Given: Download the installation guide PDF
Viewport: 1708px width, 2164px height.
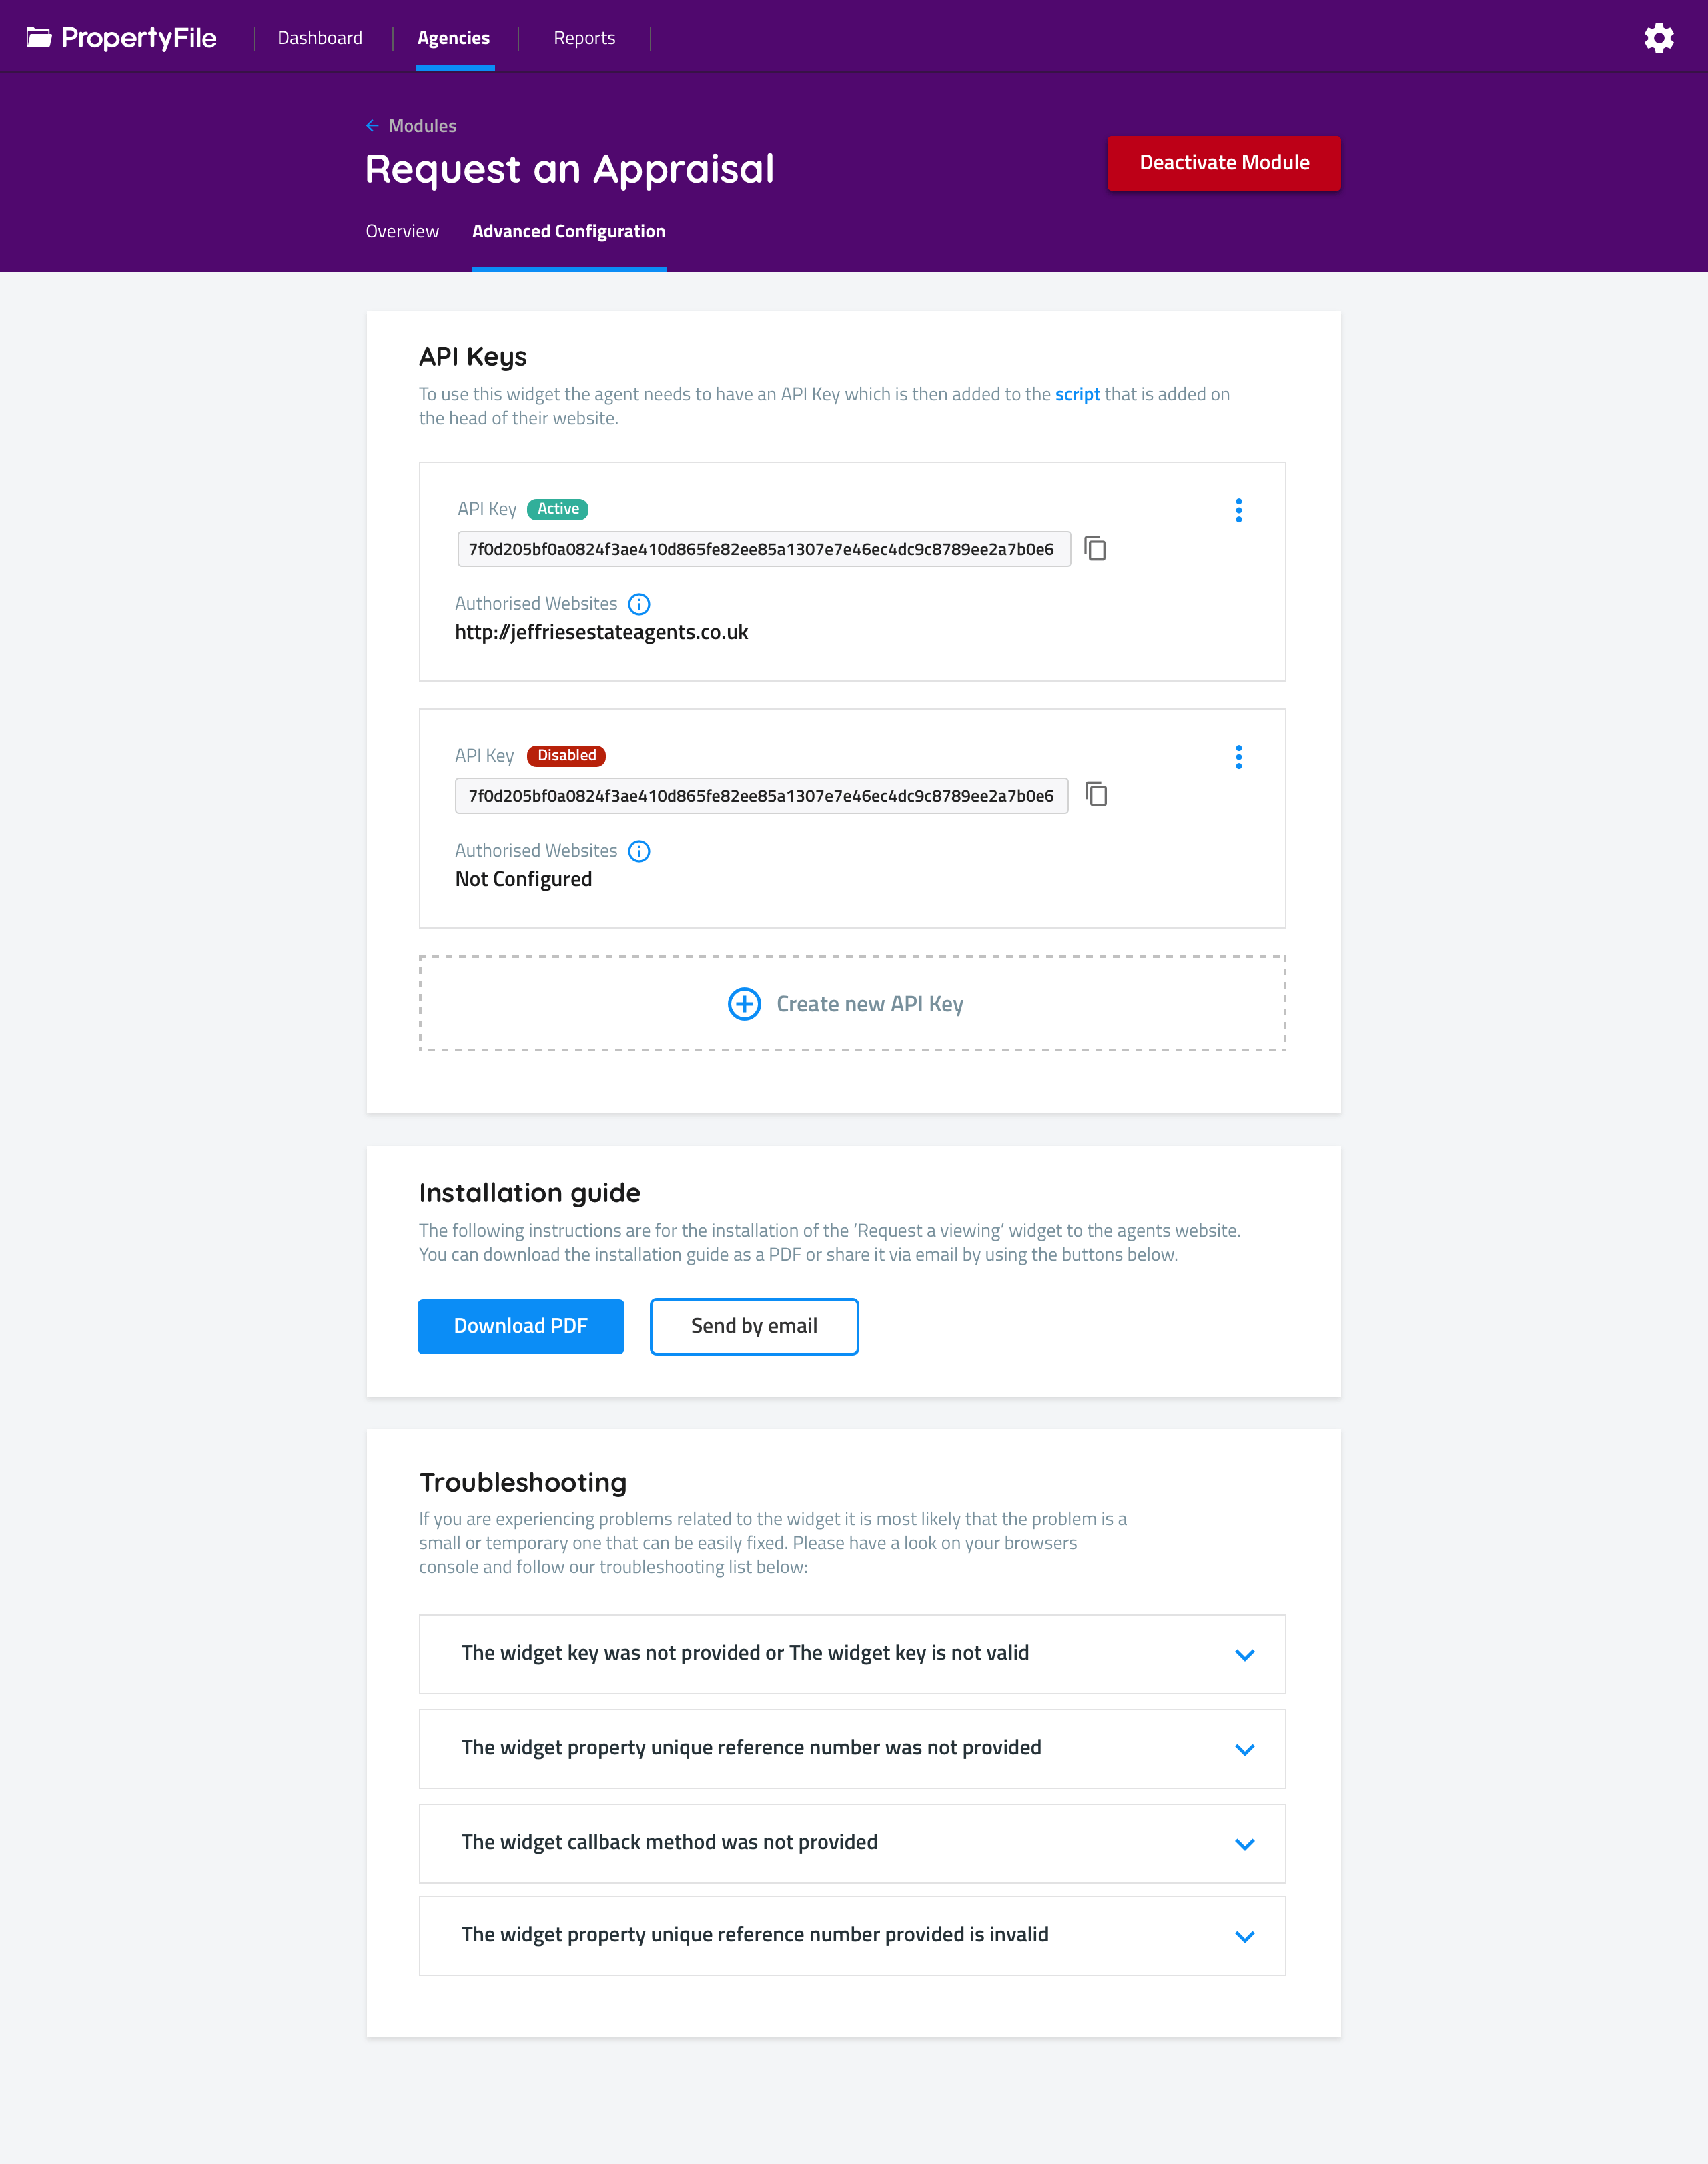Looking at the screenshot, I should coord(520,1326).
